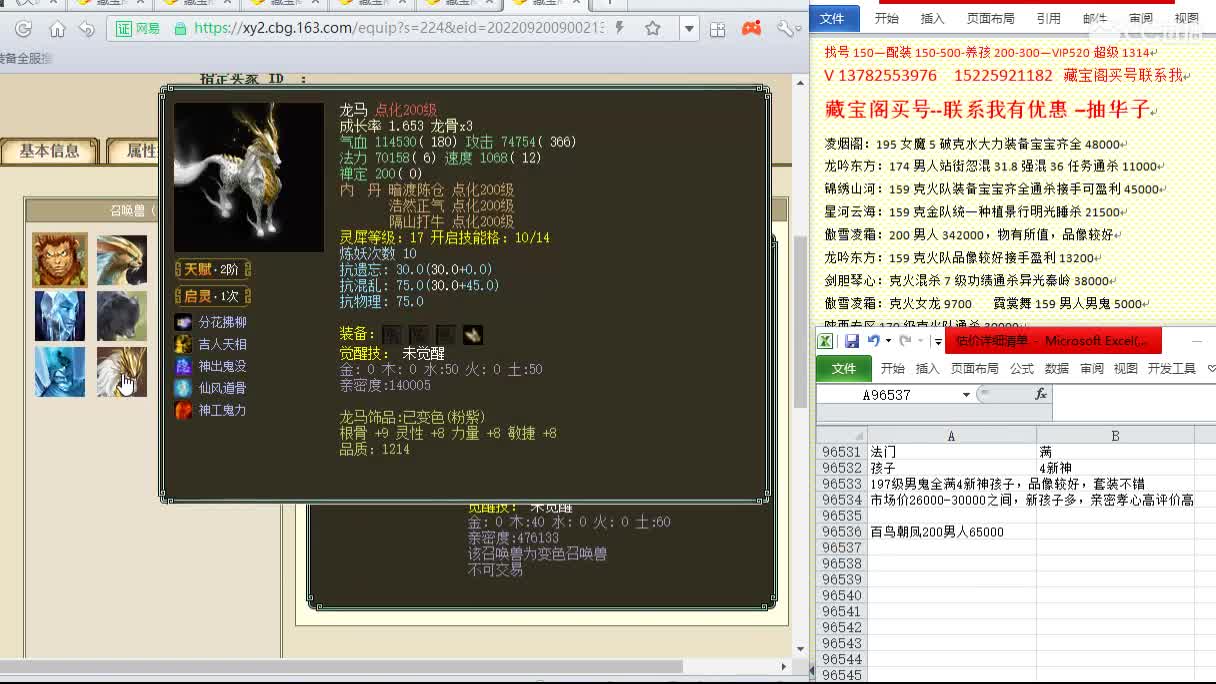1216x684 pixels.
Task: Click the browser undo-back arrow icon
Action: (x=87, y=29)
